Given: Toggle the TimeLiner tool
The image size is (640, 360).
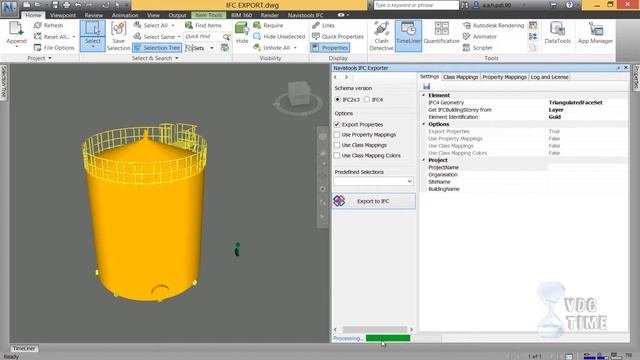Looking at the screenshot, I should [x=408, y=36].
